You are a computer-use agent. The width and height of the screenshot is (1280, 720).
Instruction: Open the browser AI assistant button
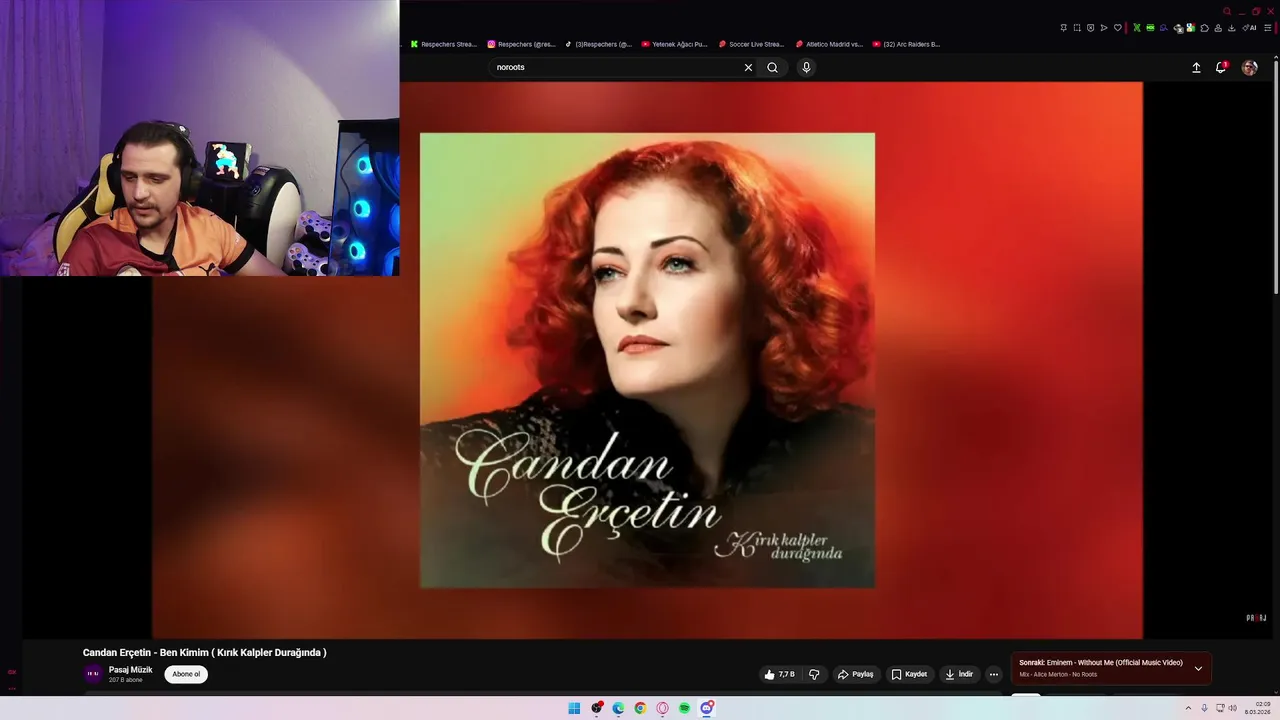(x=1249, y=28)
